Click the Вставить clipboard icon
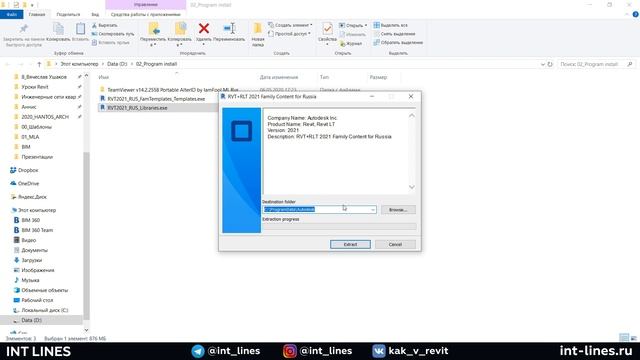 pyautogui.click(x=80, y=29)
